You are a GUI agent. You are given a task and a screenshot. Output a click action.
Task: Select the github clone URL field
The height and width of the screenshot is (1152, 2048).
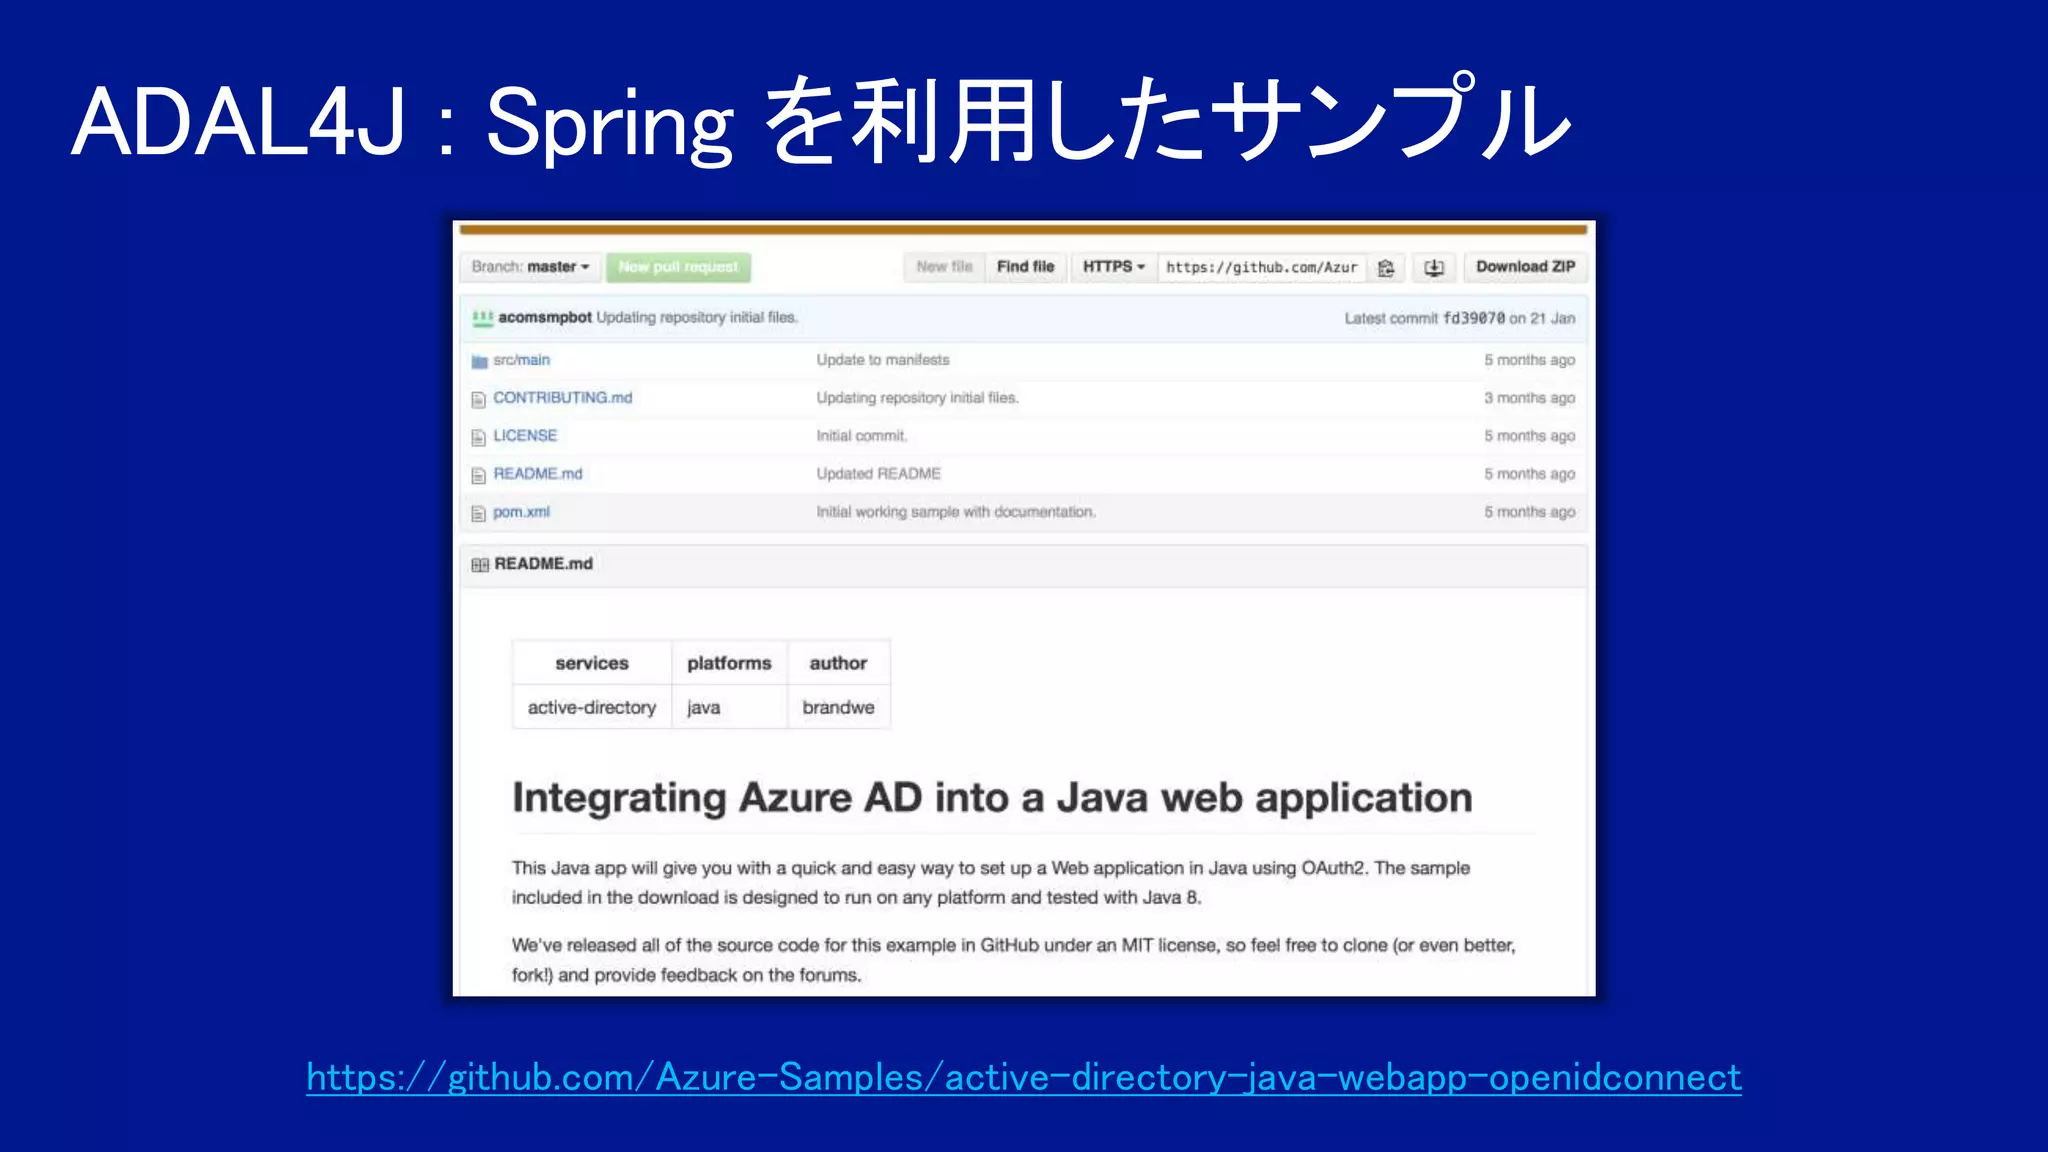1262,267
